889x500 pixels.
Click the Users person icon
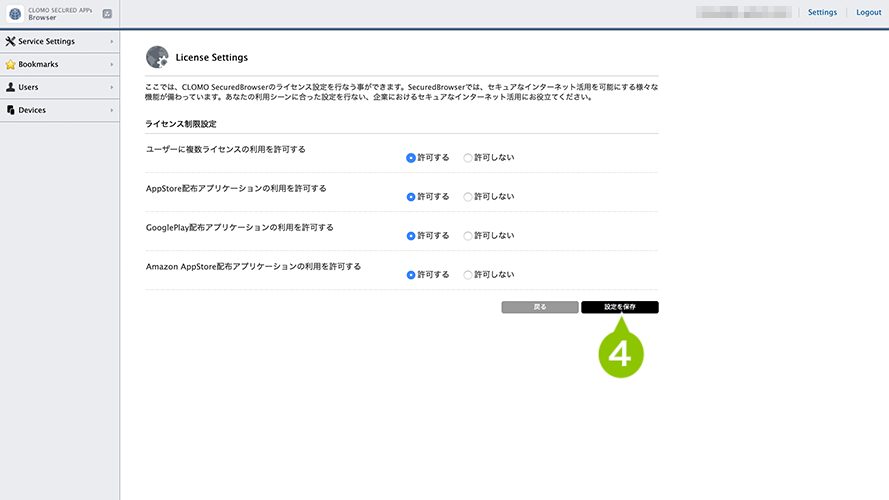click(10, 87)
